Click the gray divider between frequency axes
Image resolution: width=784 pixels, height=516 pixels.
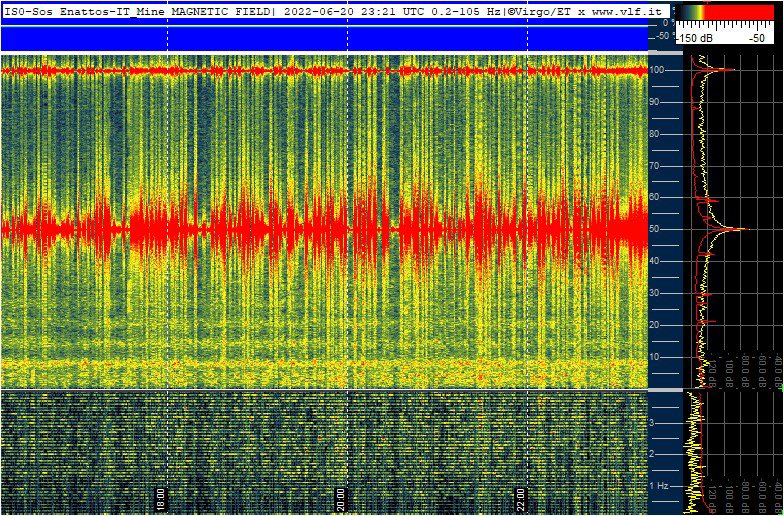point(666,389)
